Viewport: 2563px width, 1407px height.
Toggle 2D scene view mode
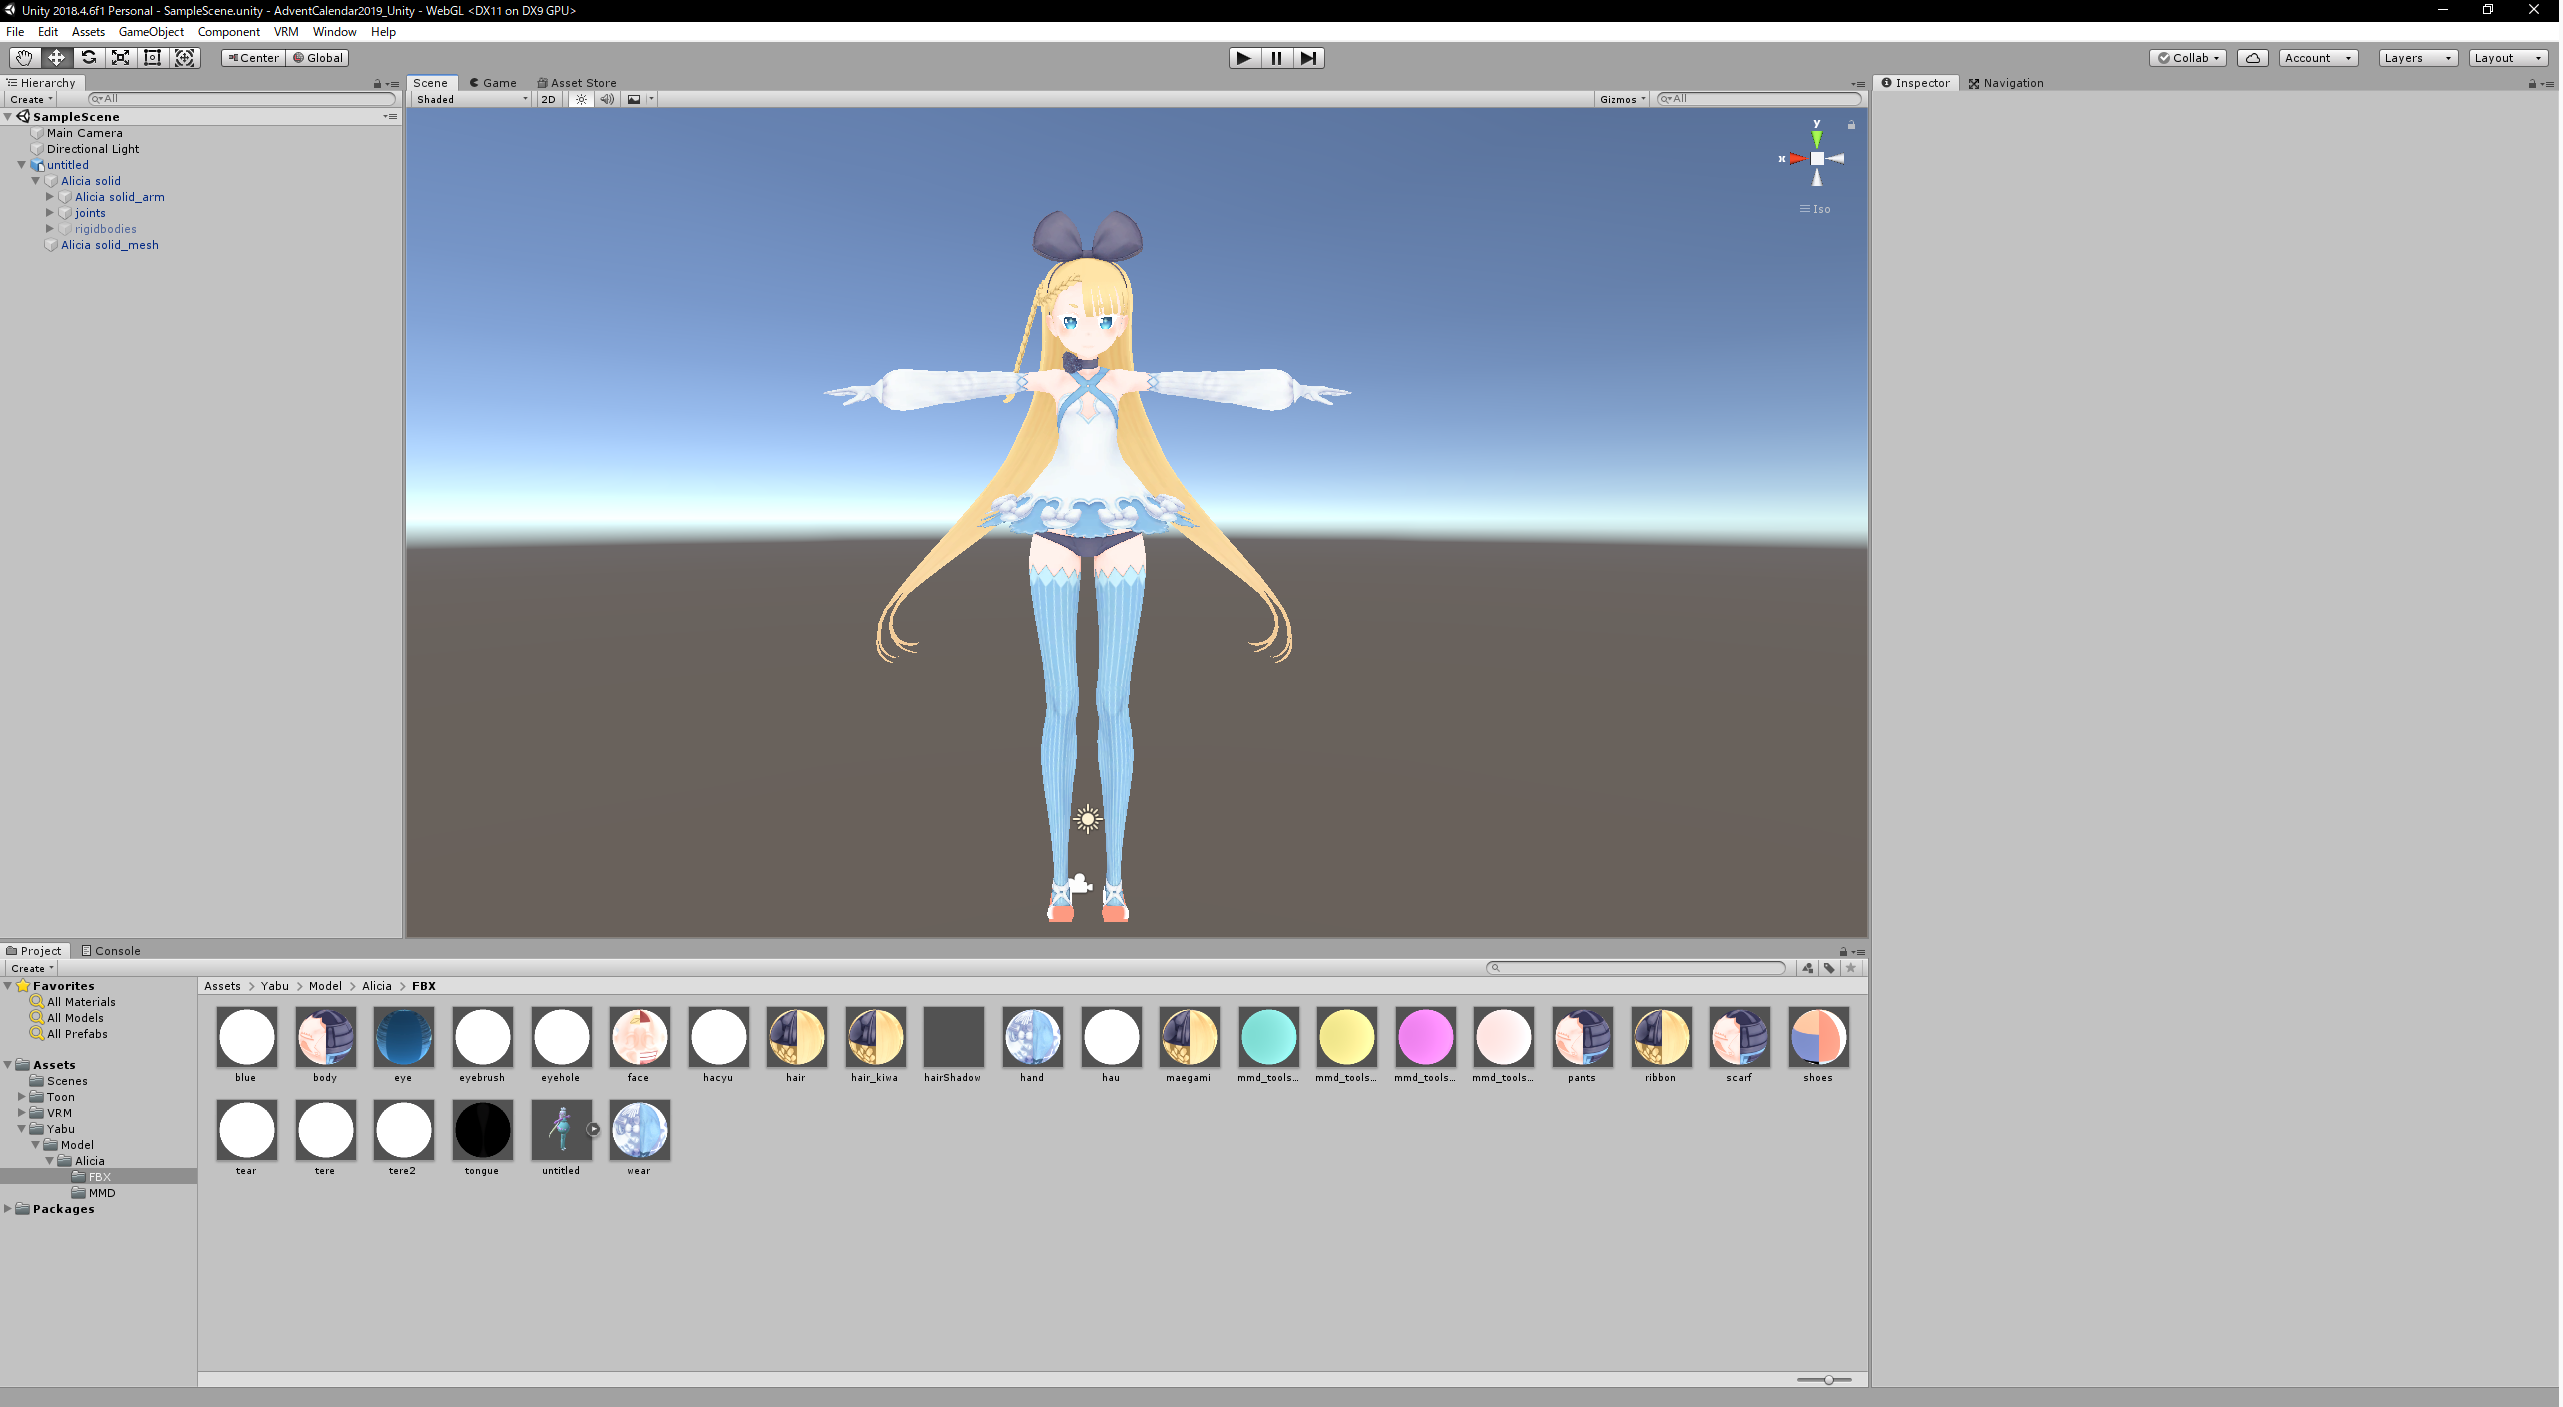point(548,99)
